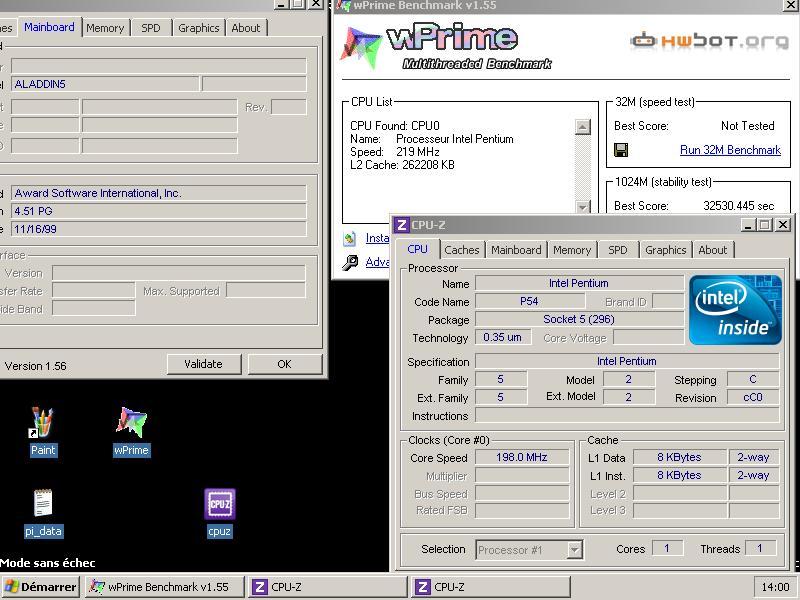Screen dimensions: 800x600
Task: Click the ALADDIN5 model field
Action: (x=105, y=84)
